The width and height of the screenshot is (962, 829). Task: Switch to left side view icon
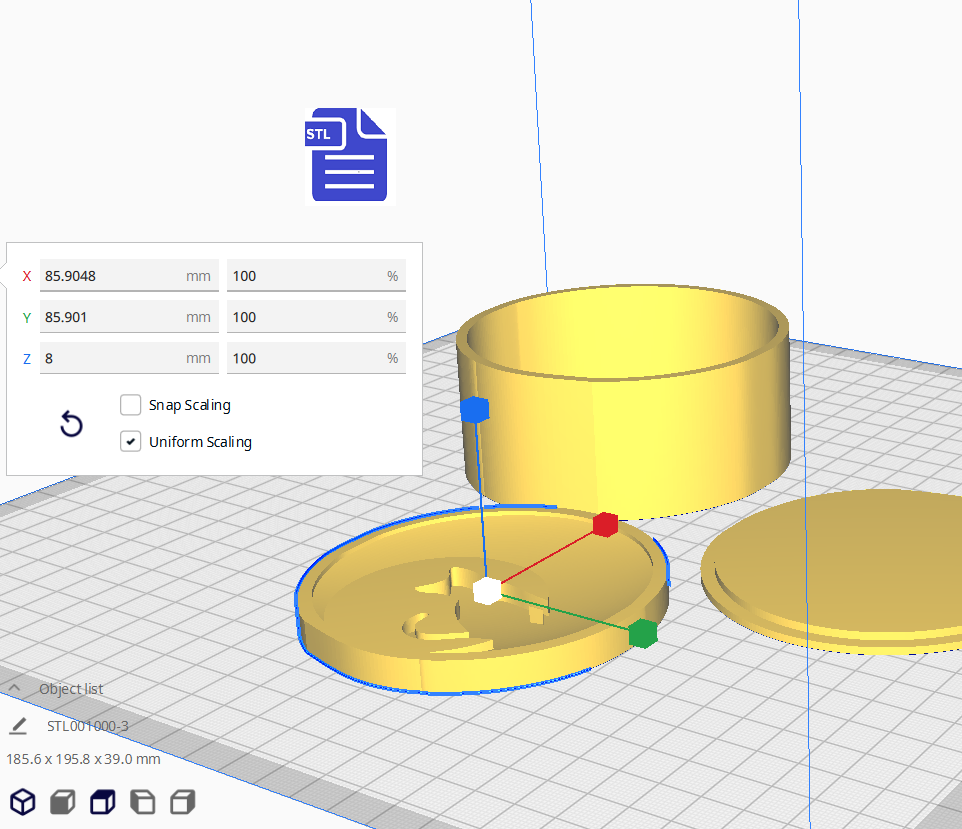point(143,801)
